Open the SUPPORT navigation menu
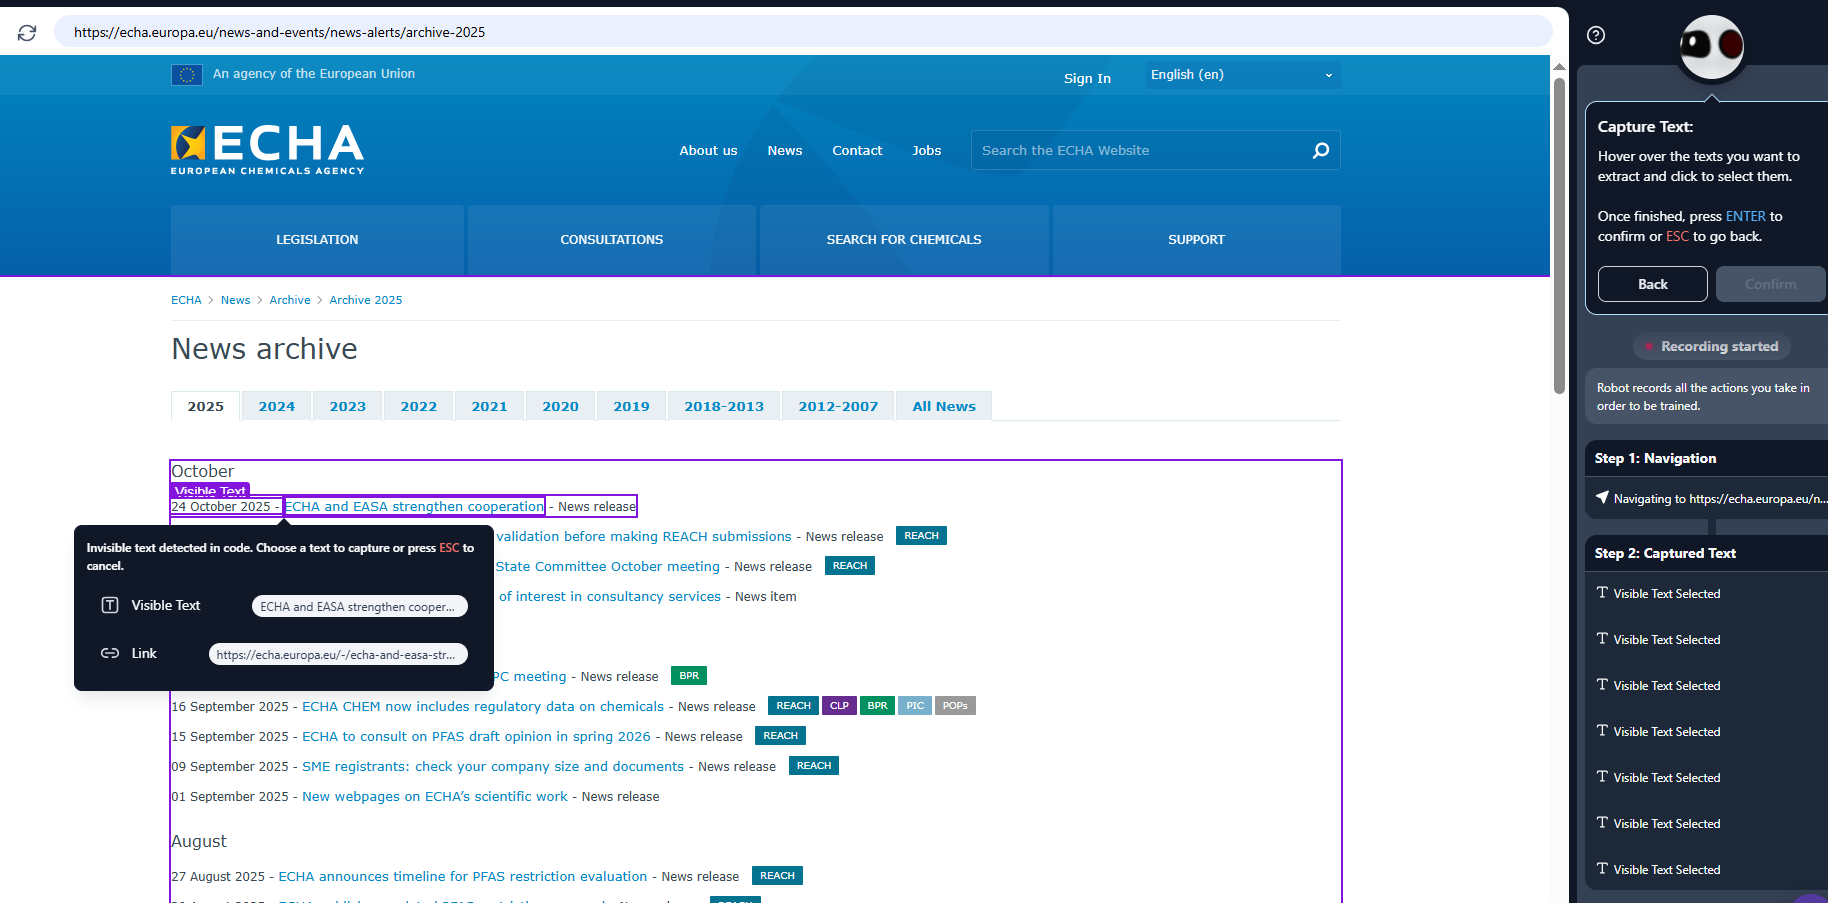Image resolution: width=1828 pixels, height=903 pixels. pyautogui.click(x=1197, y=240)
